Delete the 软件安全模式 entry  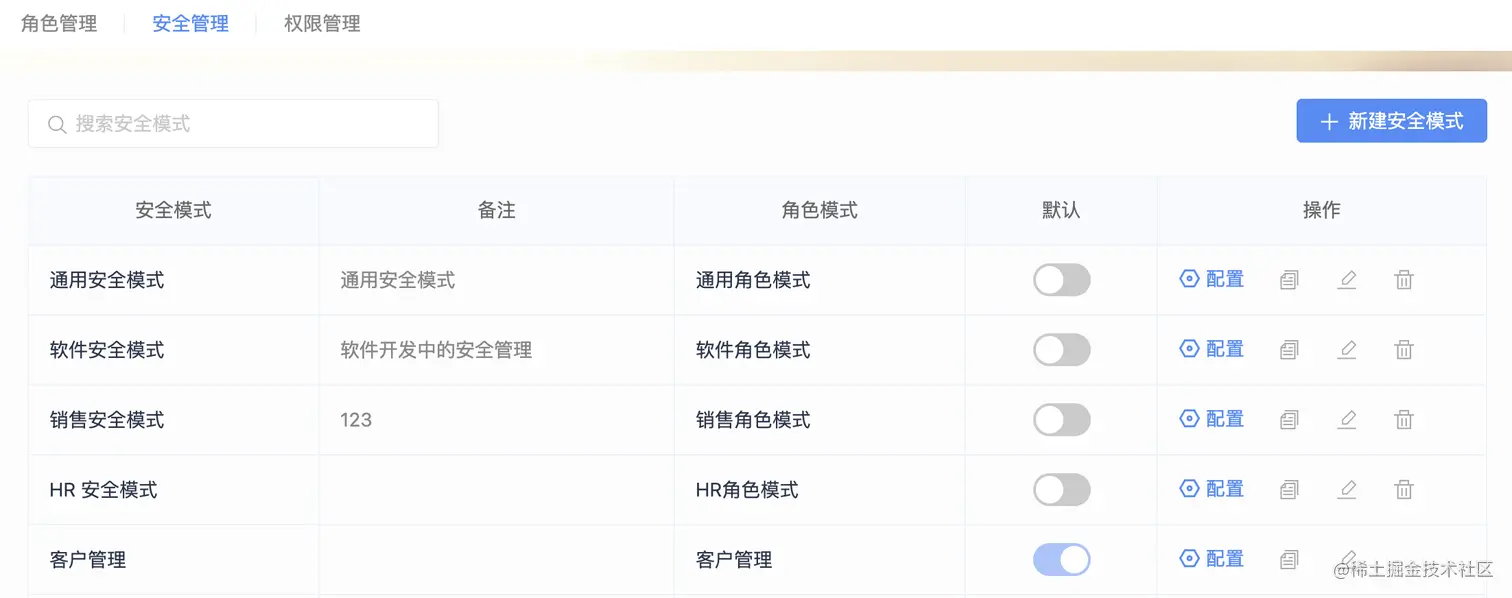[1404, 350]
